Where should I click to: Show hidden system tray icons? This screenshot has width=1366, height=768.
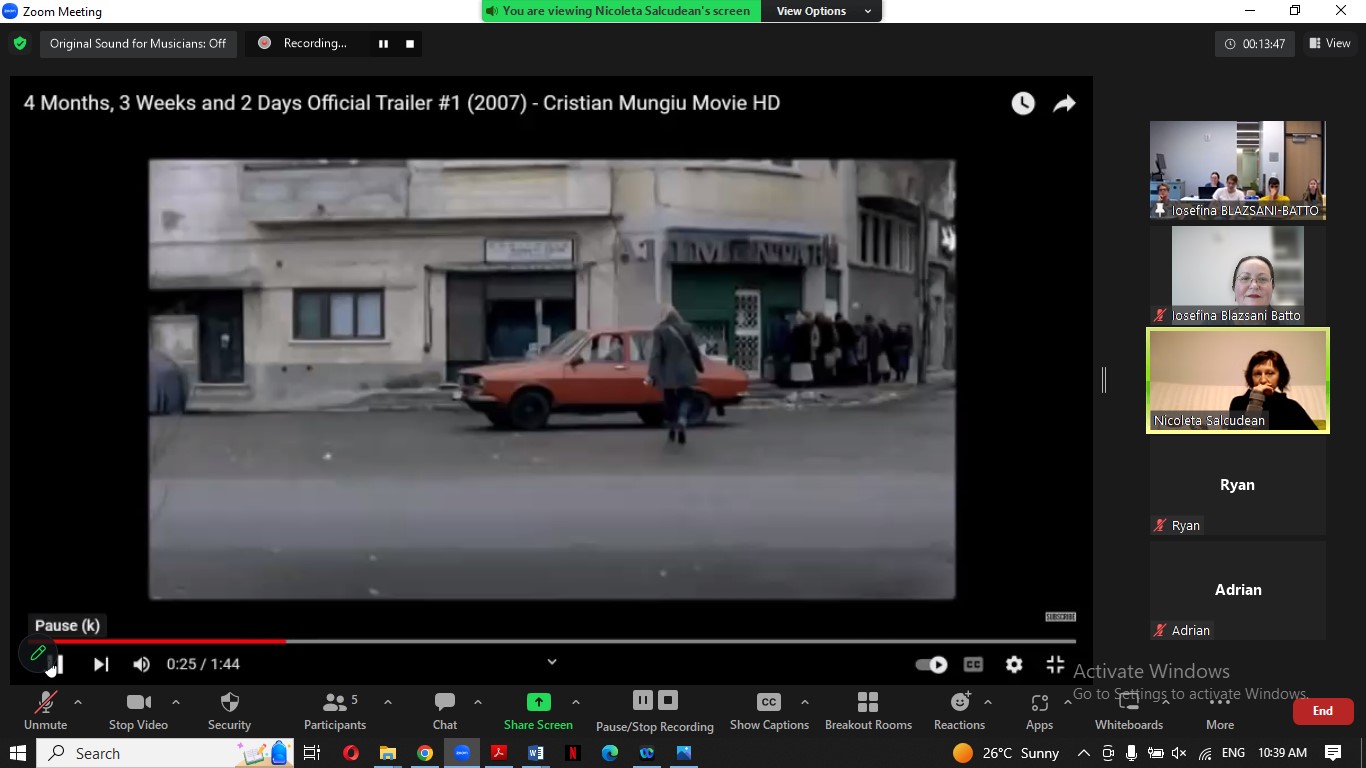[1083, 753]
